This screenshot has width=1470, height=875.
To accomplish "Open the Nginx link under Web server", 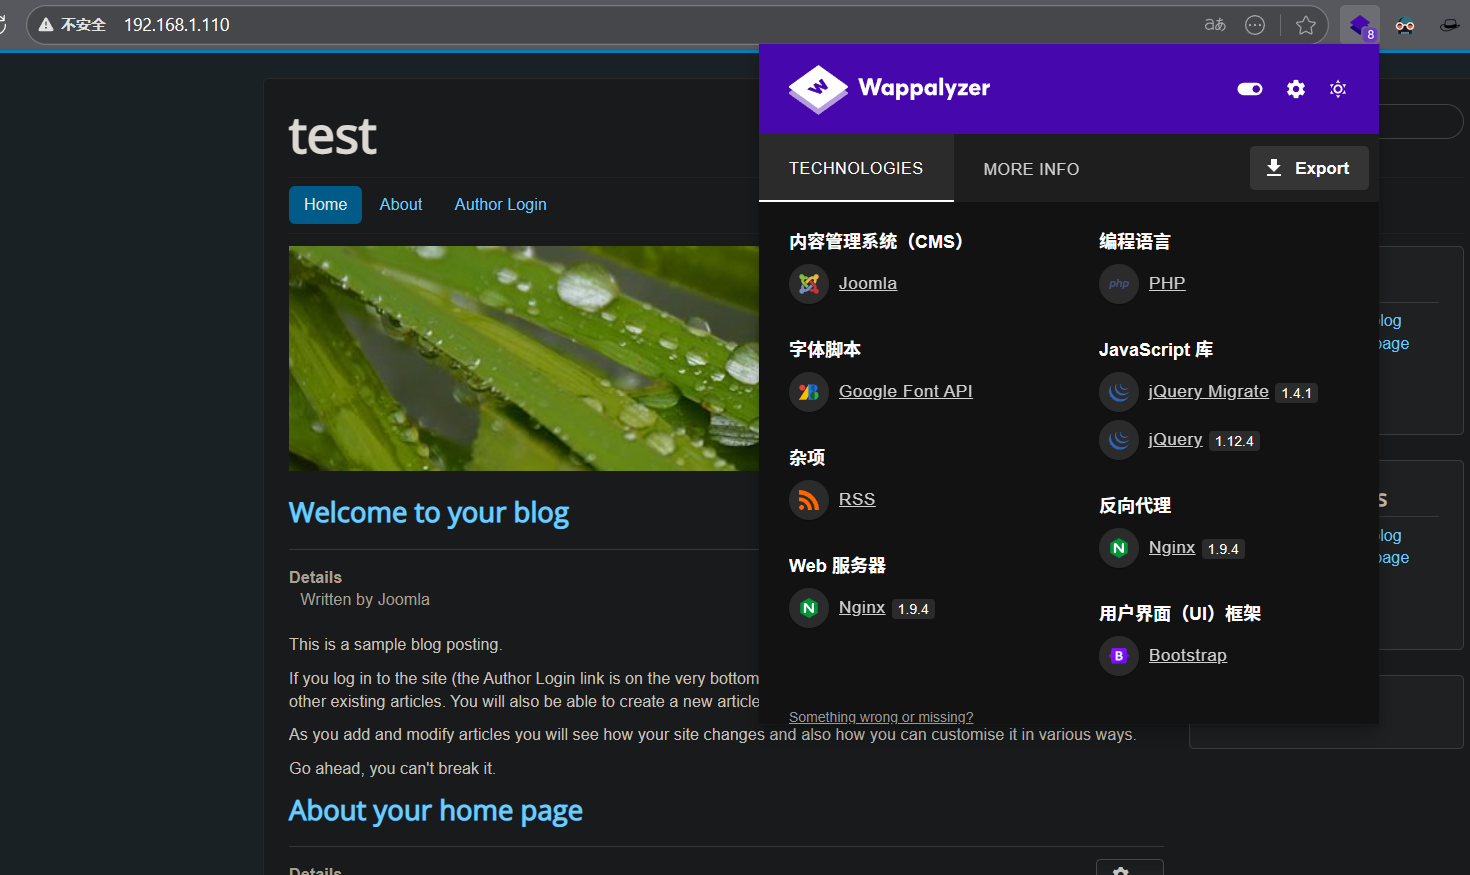I will coord(861,608).
